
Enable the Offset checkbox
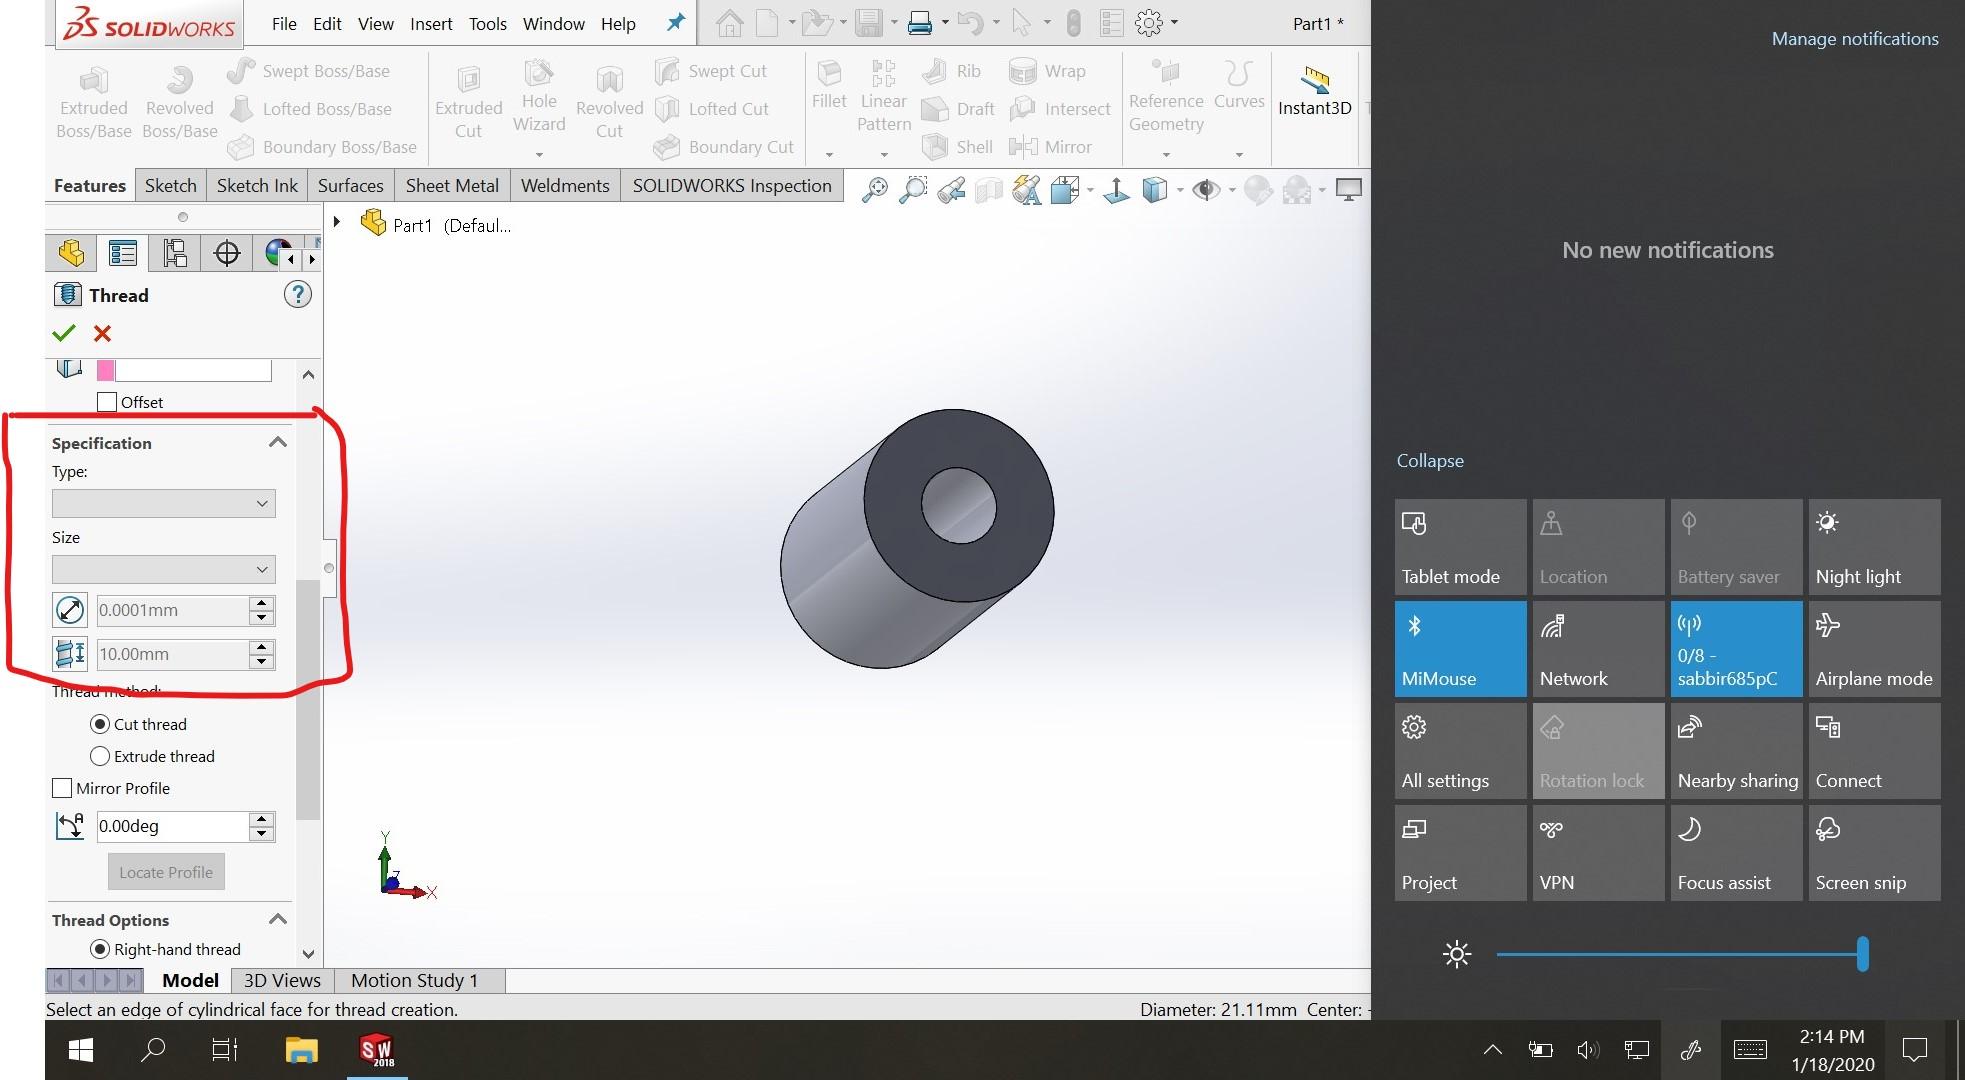[107, 402]
